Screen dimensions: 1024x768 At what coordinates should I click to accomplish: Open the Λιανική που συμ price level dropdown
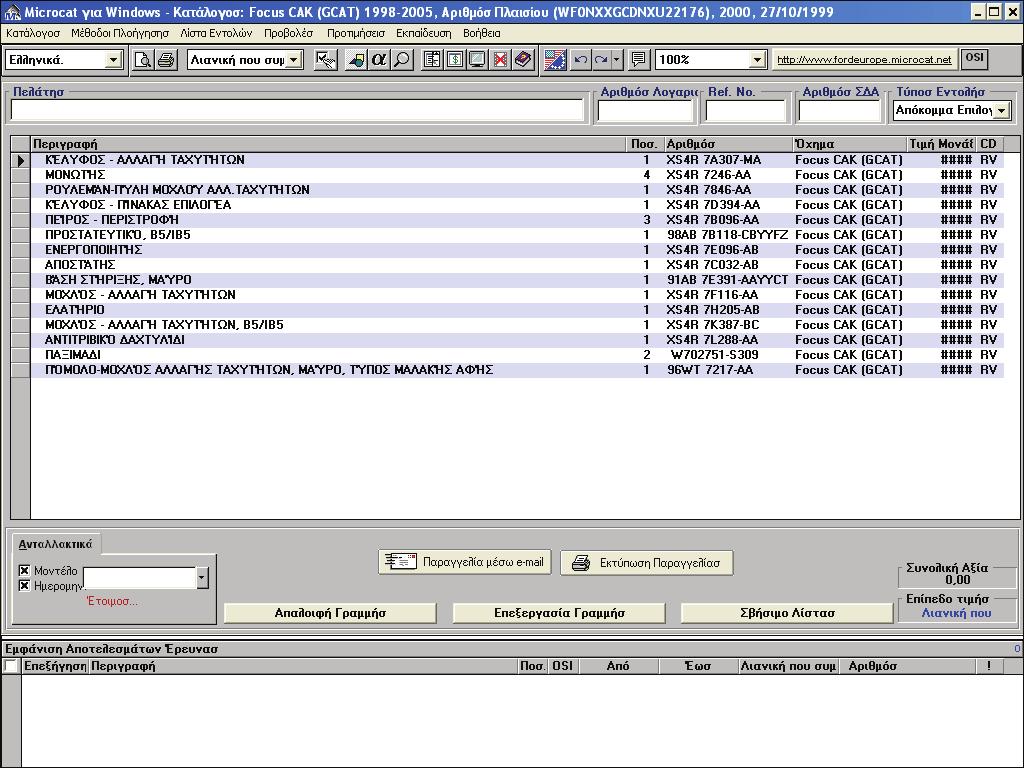click(x=294, y=60)
